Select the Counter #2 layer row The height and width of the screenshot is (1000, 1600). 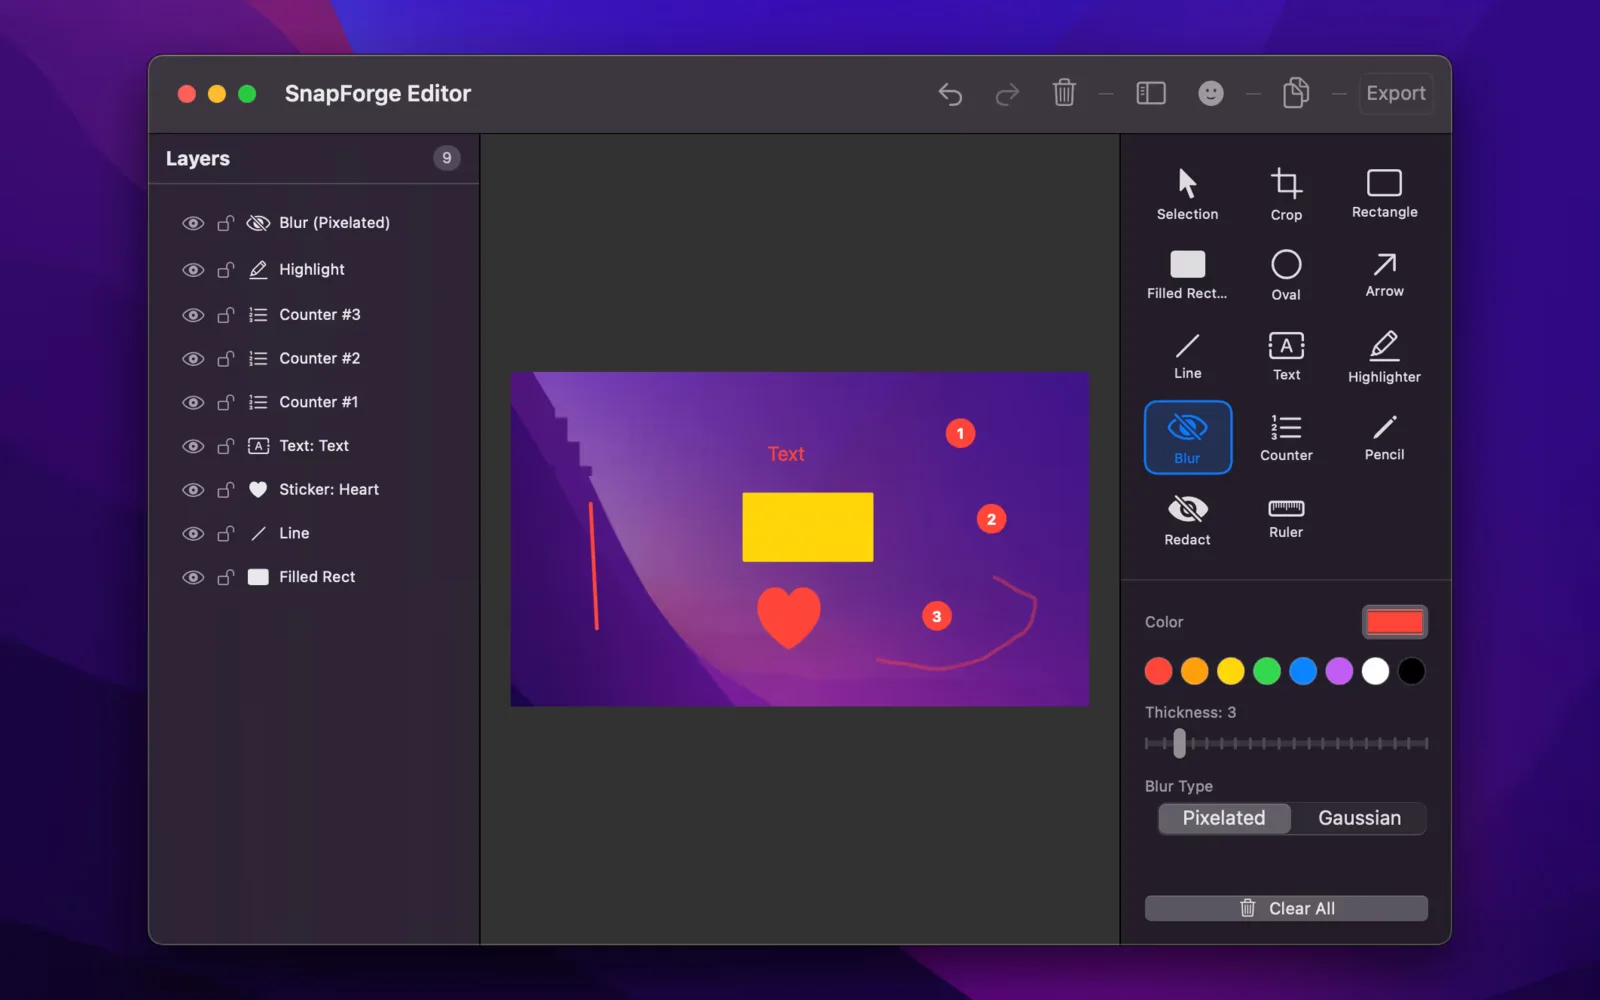coord(314,358)
